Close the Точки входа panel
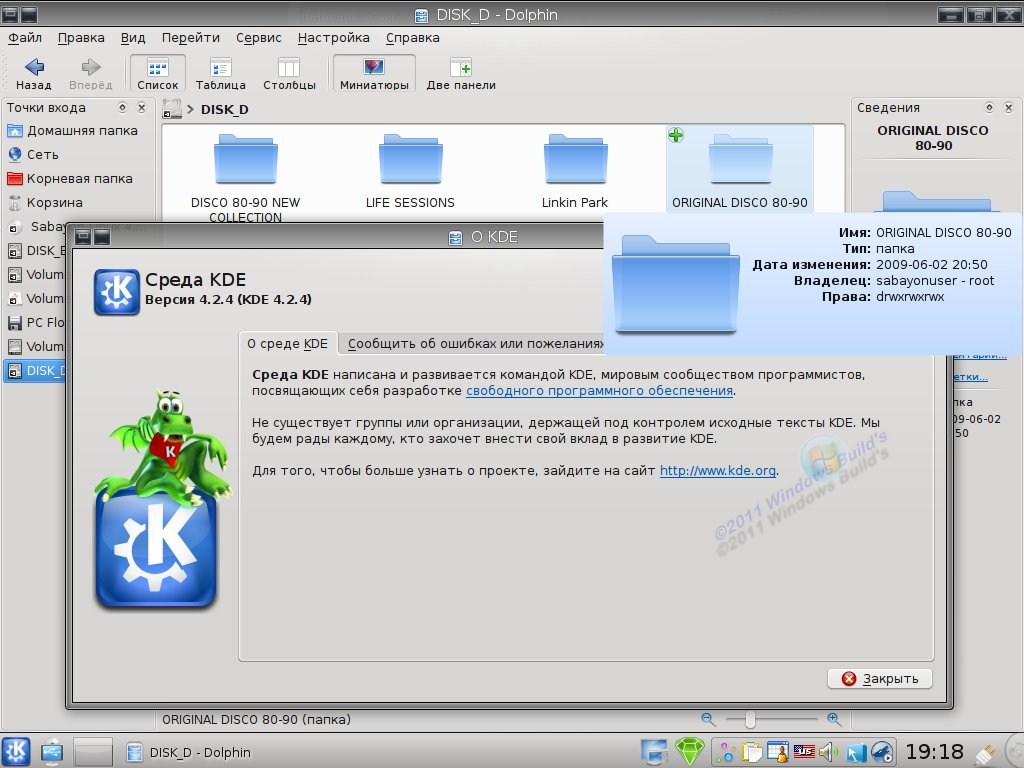This screenshot has width=1024, height=768. click(x=142, y=107)
